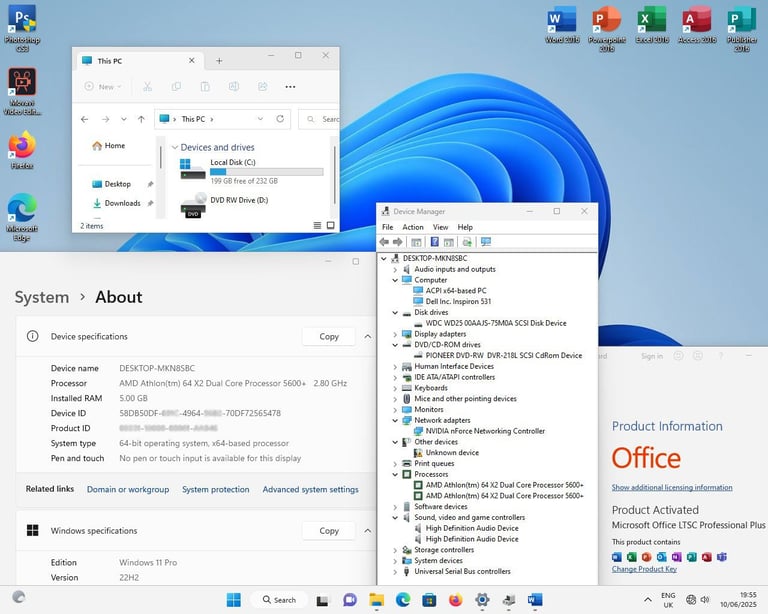Open Photoshop CS3 desktop shortcut

pos(22,28)
